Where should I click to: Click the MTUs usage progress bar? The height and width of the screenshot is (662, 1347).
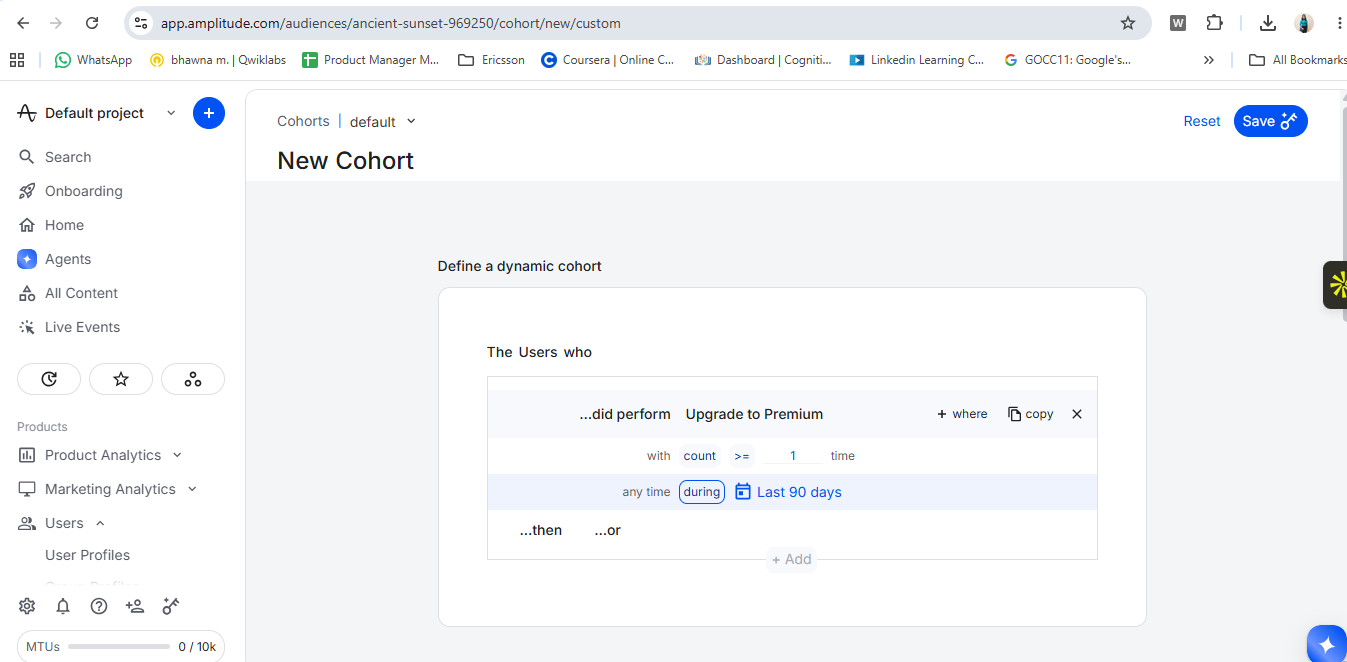[x=118, y=647]
